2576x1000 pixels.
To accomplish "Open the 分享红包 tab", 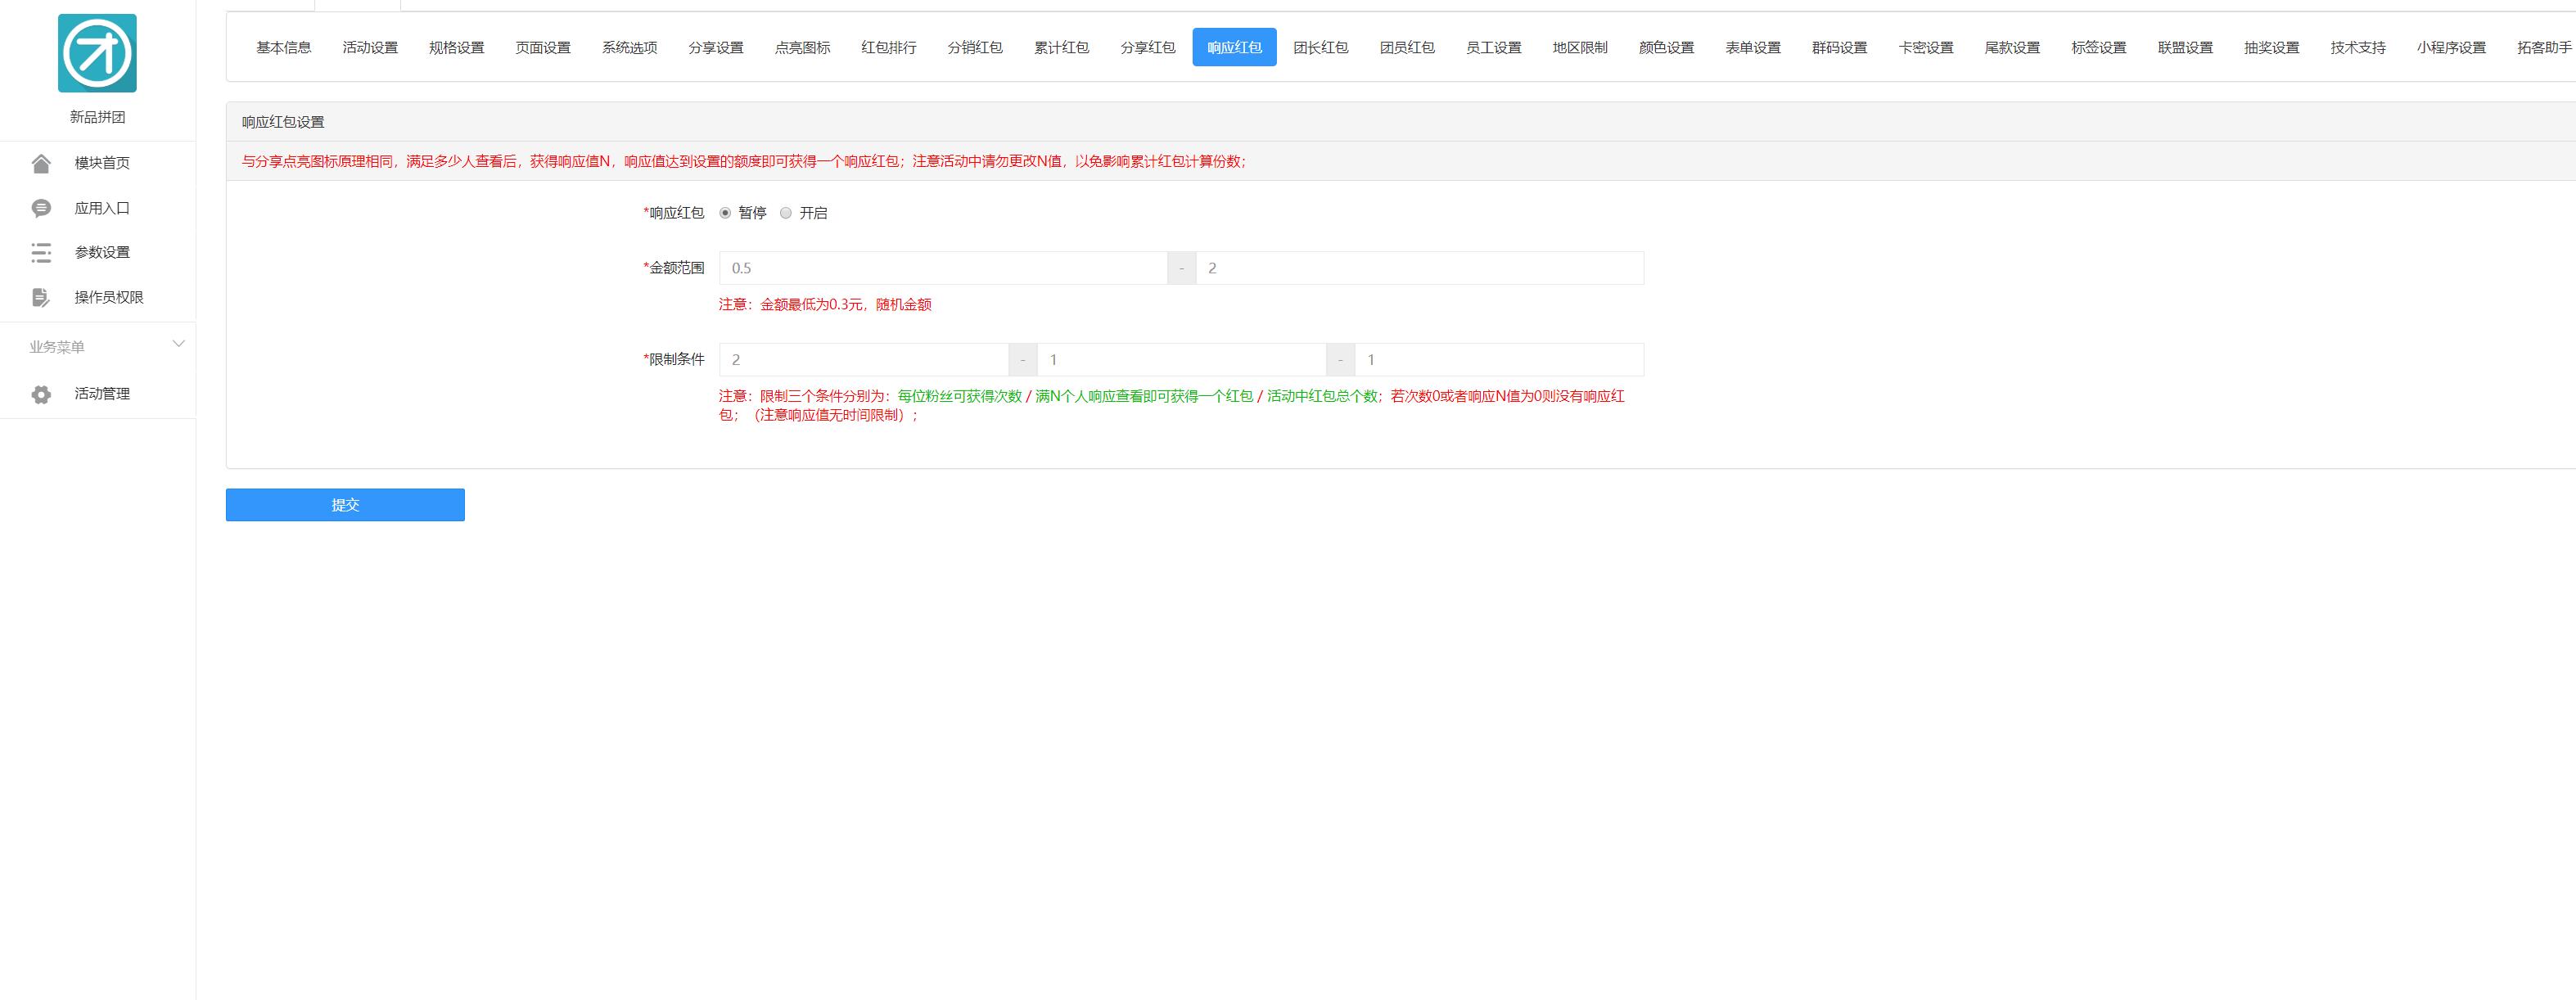I will tap(1148, 47).
